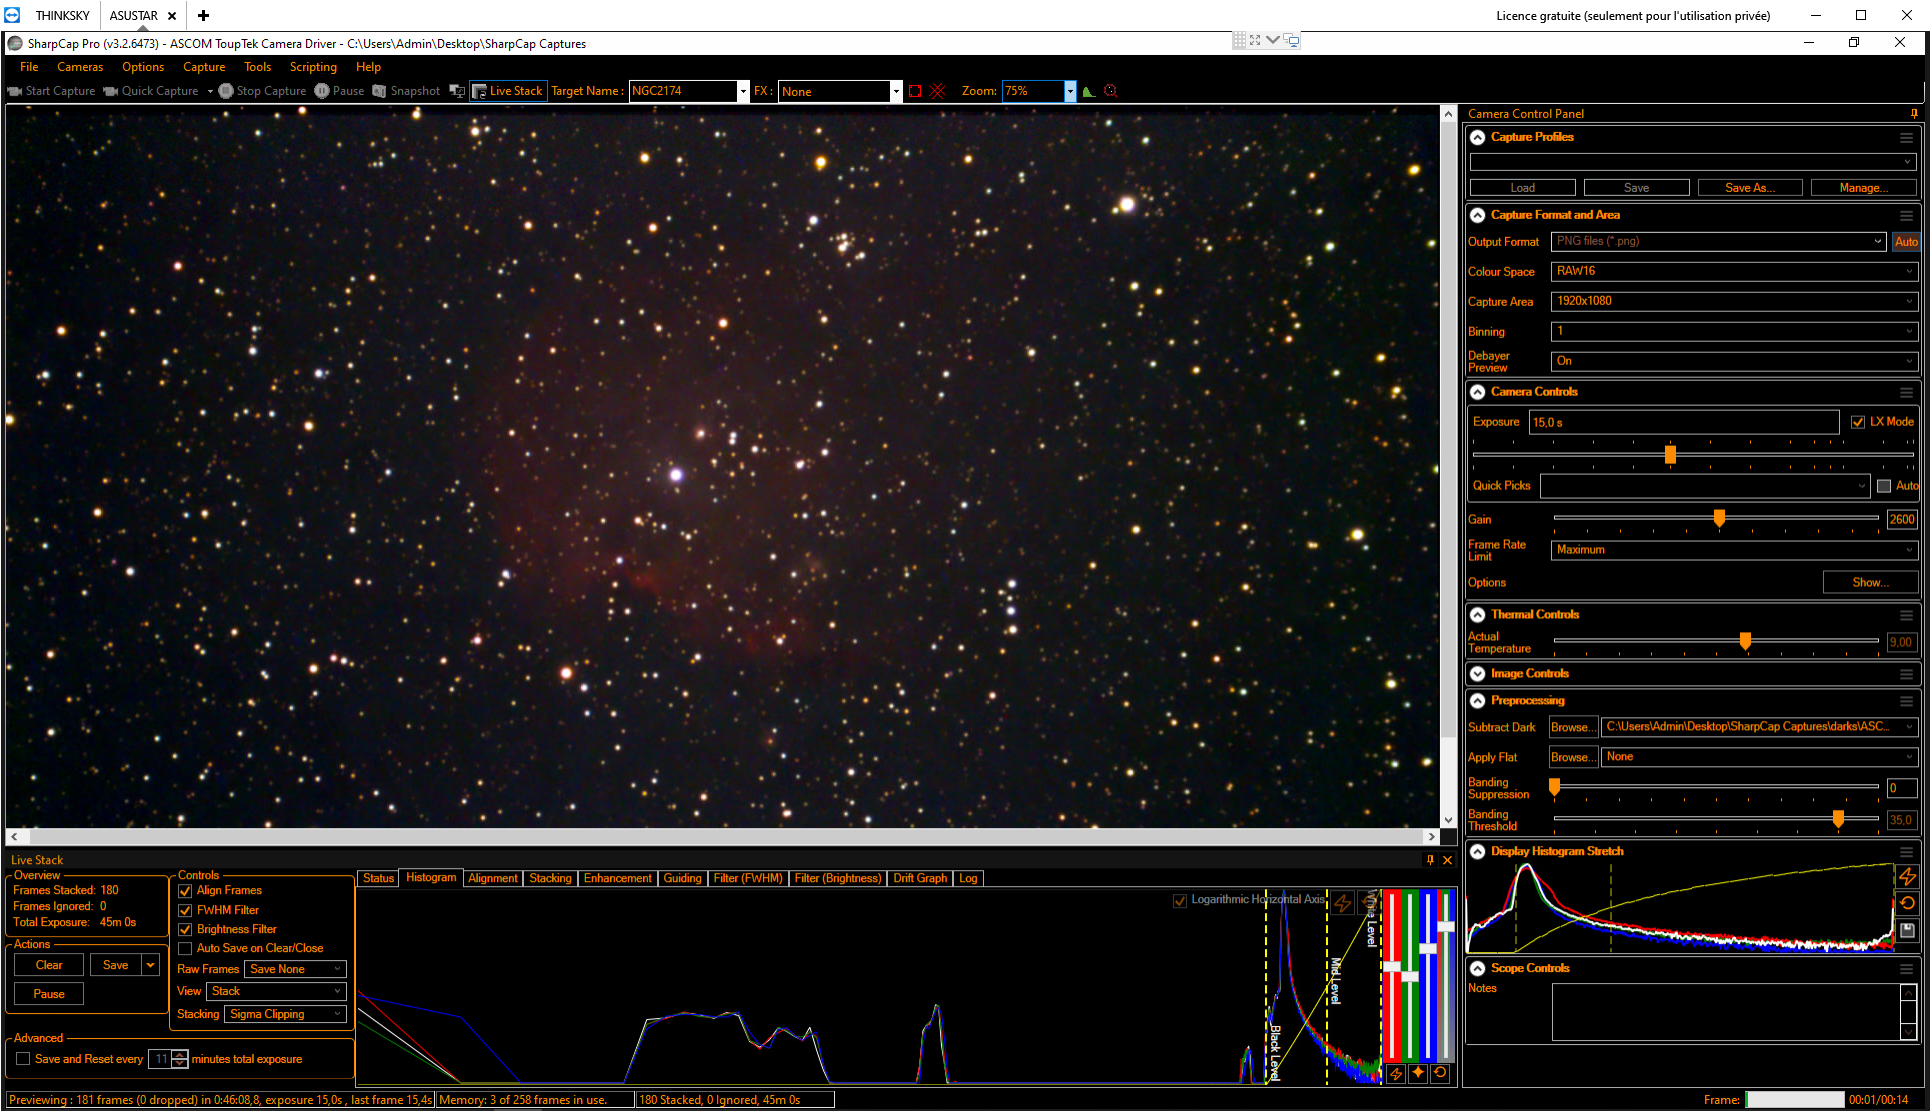Screen dimensions: 1931x1112
Task: Toggle the LX Mode checkbox
Action: click(1858, 422)
